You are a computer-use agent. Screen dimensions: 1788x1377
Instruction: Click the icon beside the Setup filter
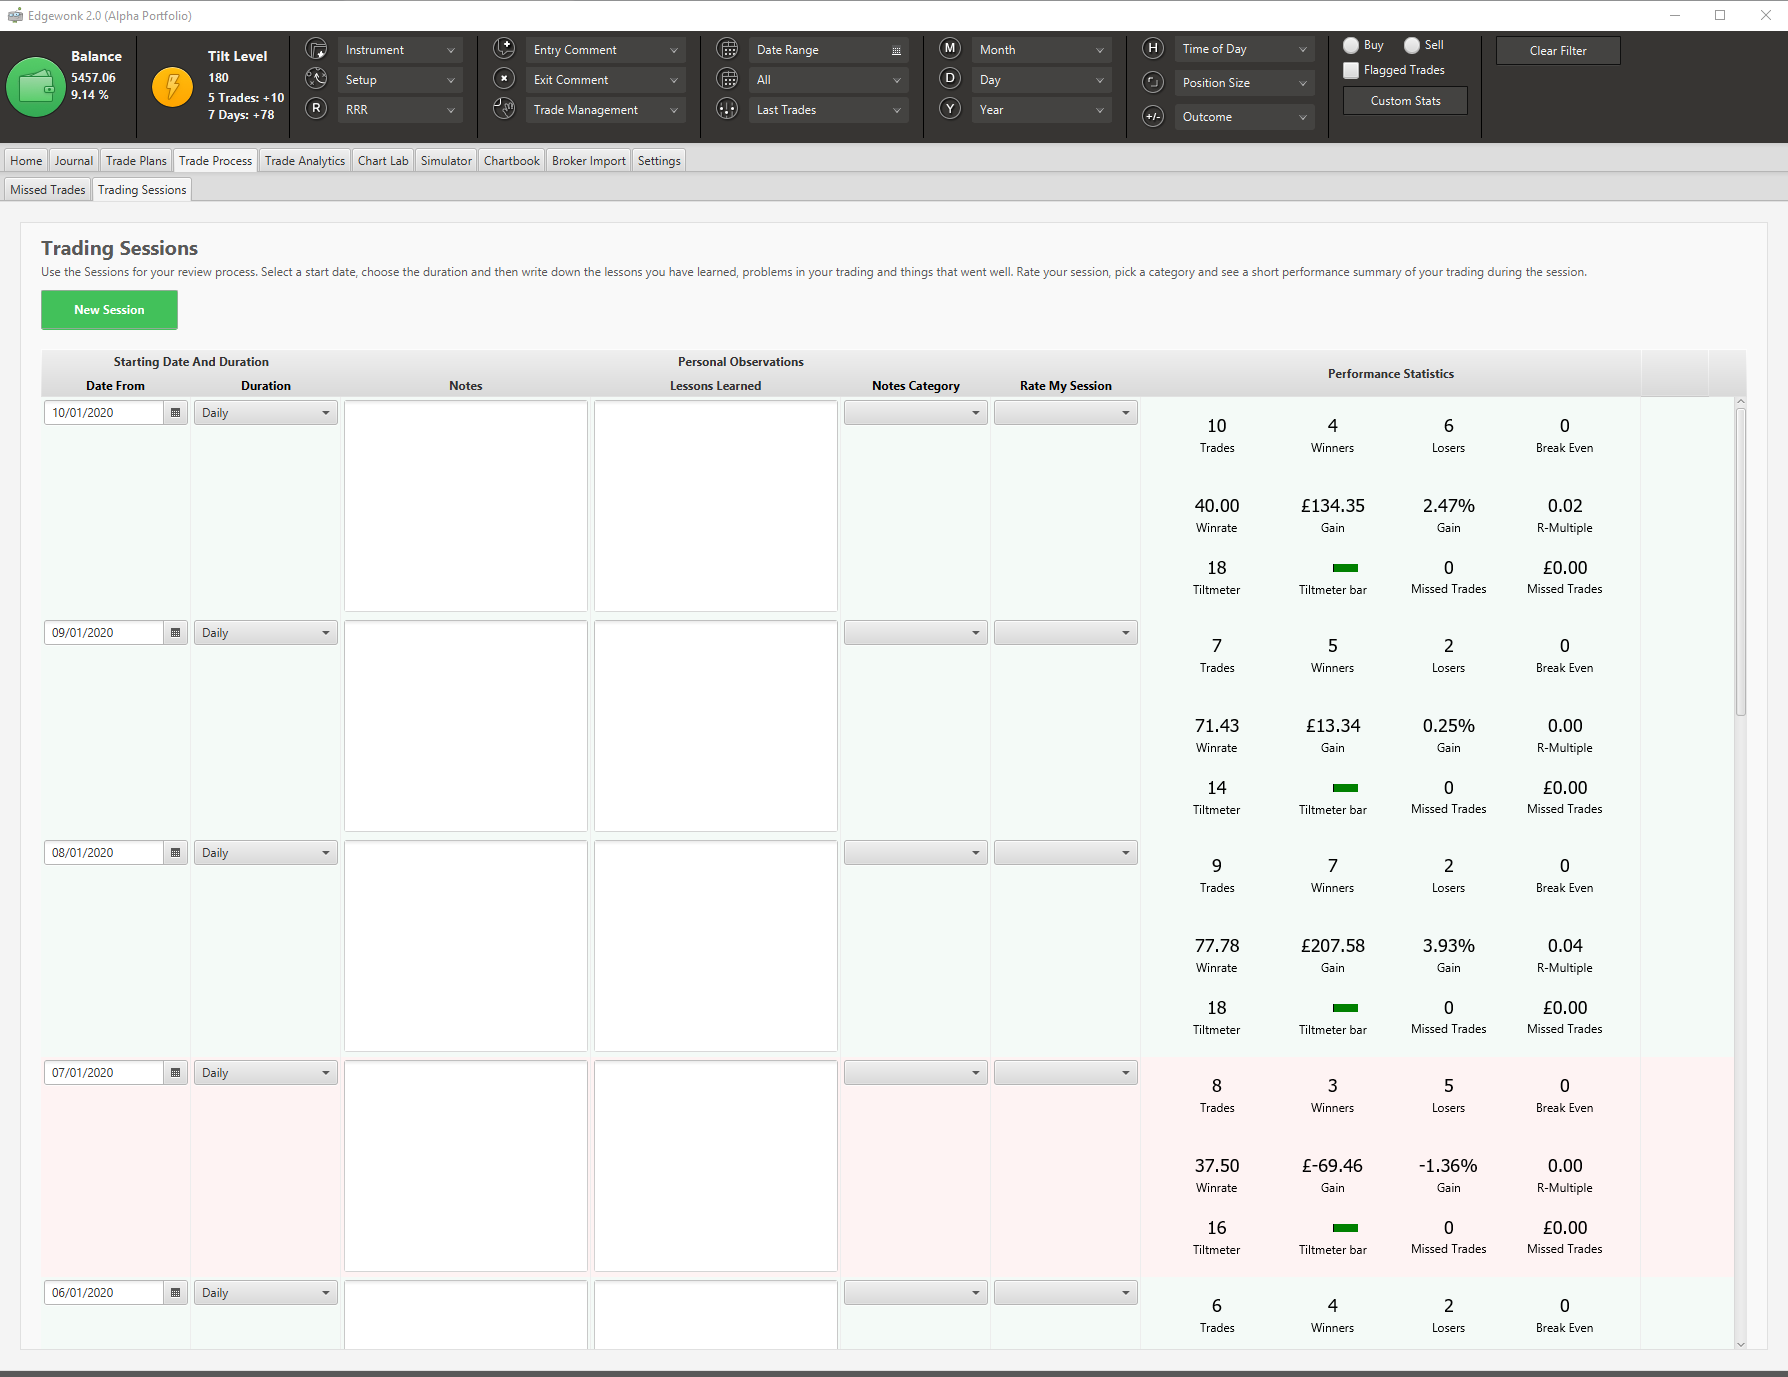click(316, 79)
